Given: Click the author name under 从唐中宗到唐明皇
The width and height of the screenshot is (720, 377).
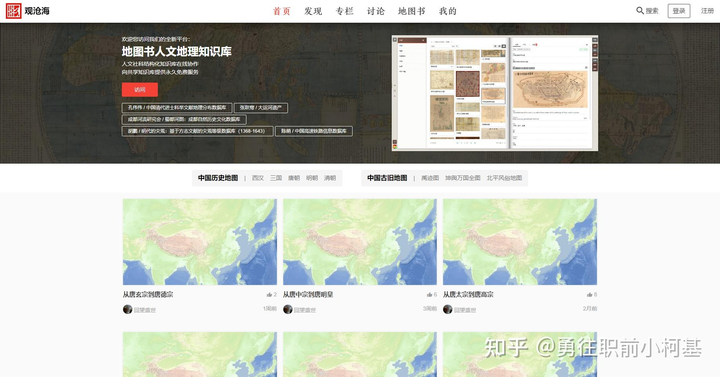Looking at the screenshot, I should (305, 310).
